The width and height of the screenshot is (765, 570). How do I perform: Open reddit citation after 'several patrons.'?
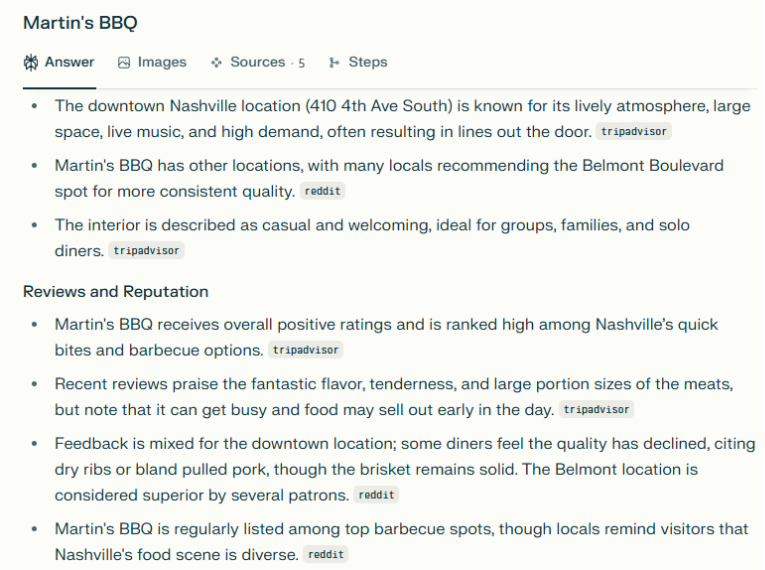pyautogui.click(x=376, y=495)
